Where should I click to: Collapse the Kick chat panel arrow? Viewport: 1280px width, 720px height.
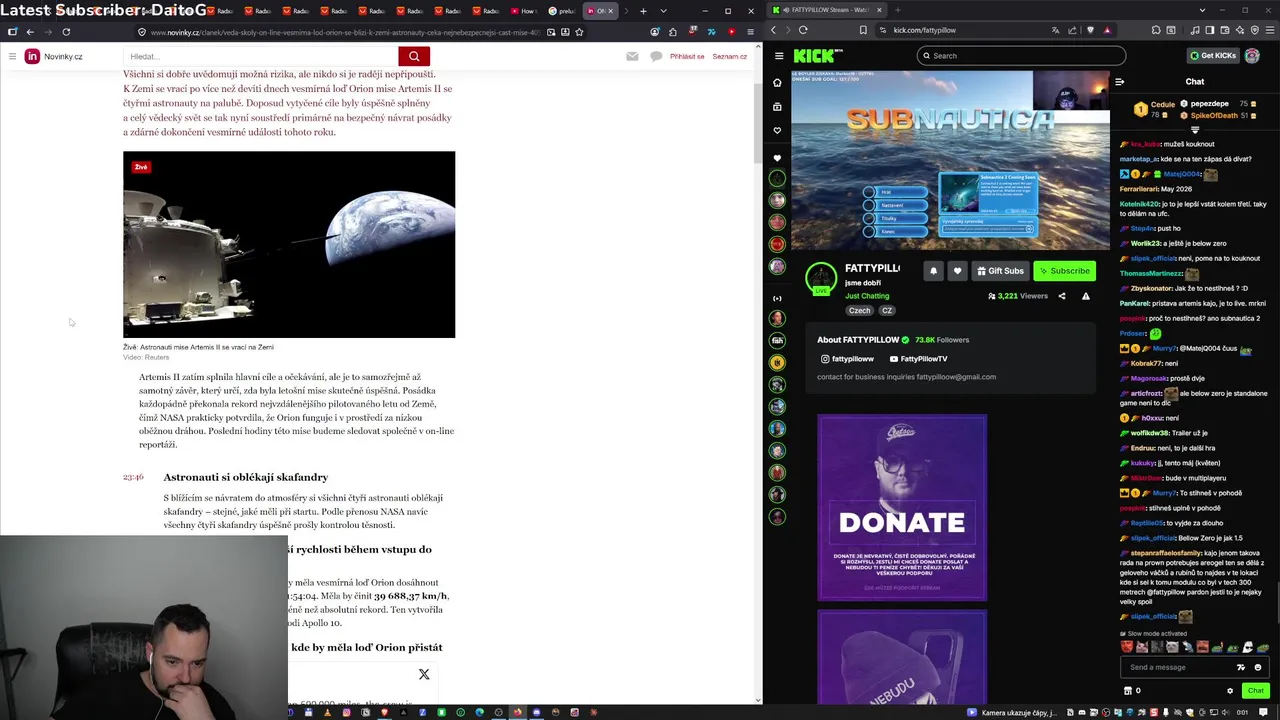point(1119,82)
